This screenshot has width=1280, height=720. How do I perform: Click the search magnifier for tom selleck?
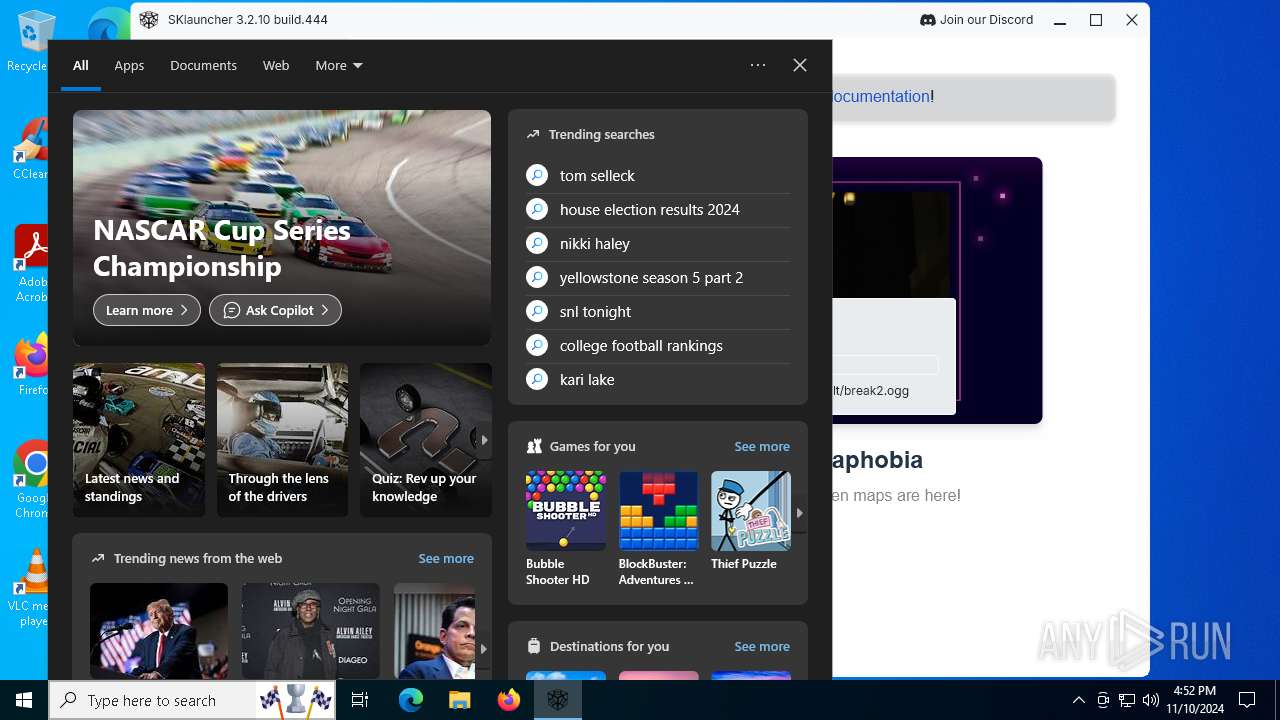(x=537, y=175)
